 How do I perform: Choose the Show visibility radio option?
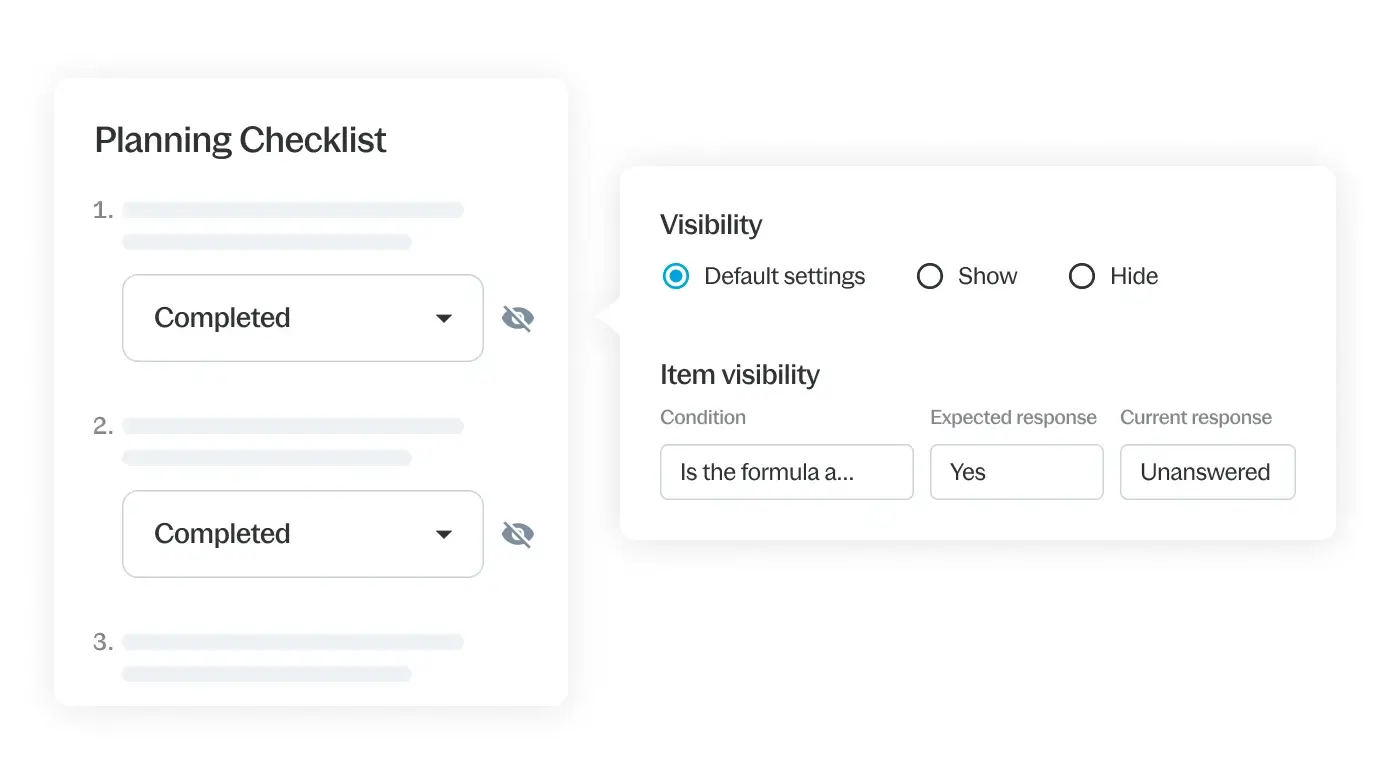tap(930, 277)
